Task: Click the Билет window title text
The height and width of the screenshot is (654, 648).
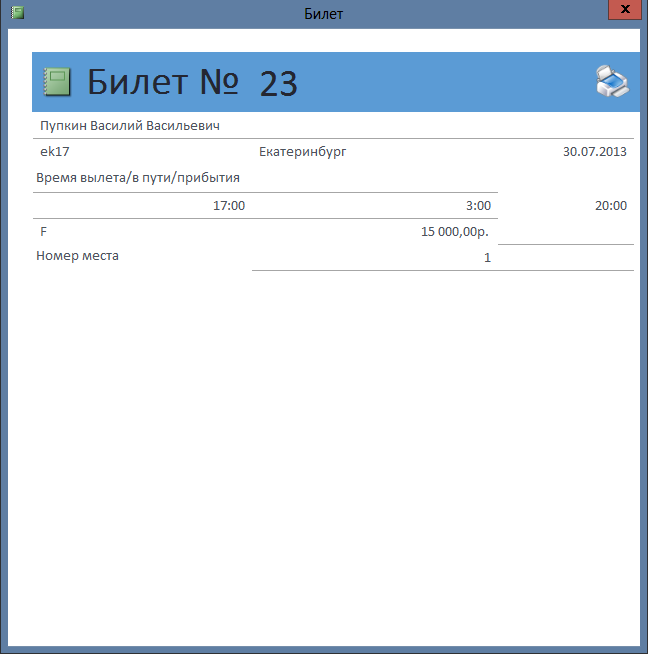Action: click(324, 14)
